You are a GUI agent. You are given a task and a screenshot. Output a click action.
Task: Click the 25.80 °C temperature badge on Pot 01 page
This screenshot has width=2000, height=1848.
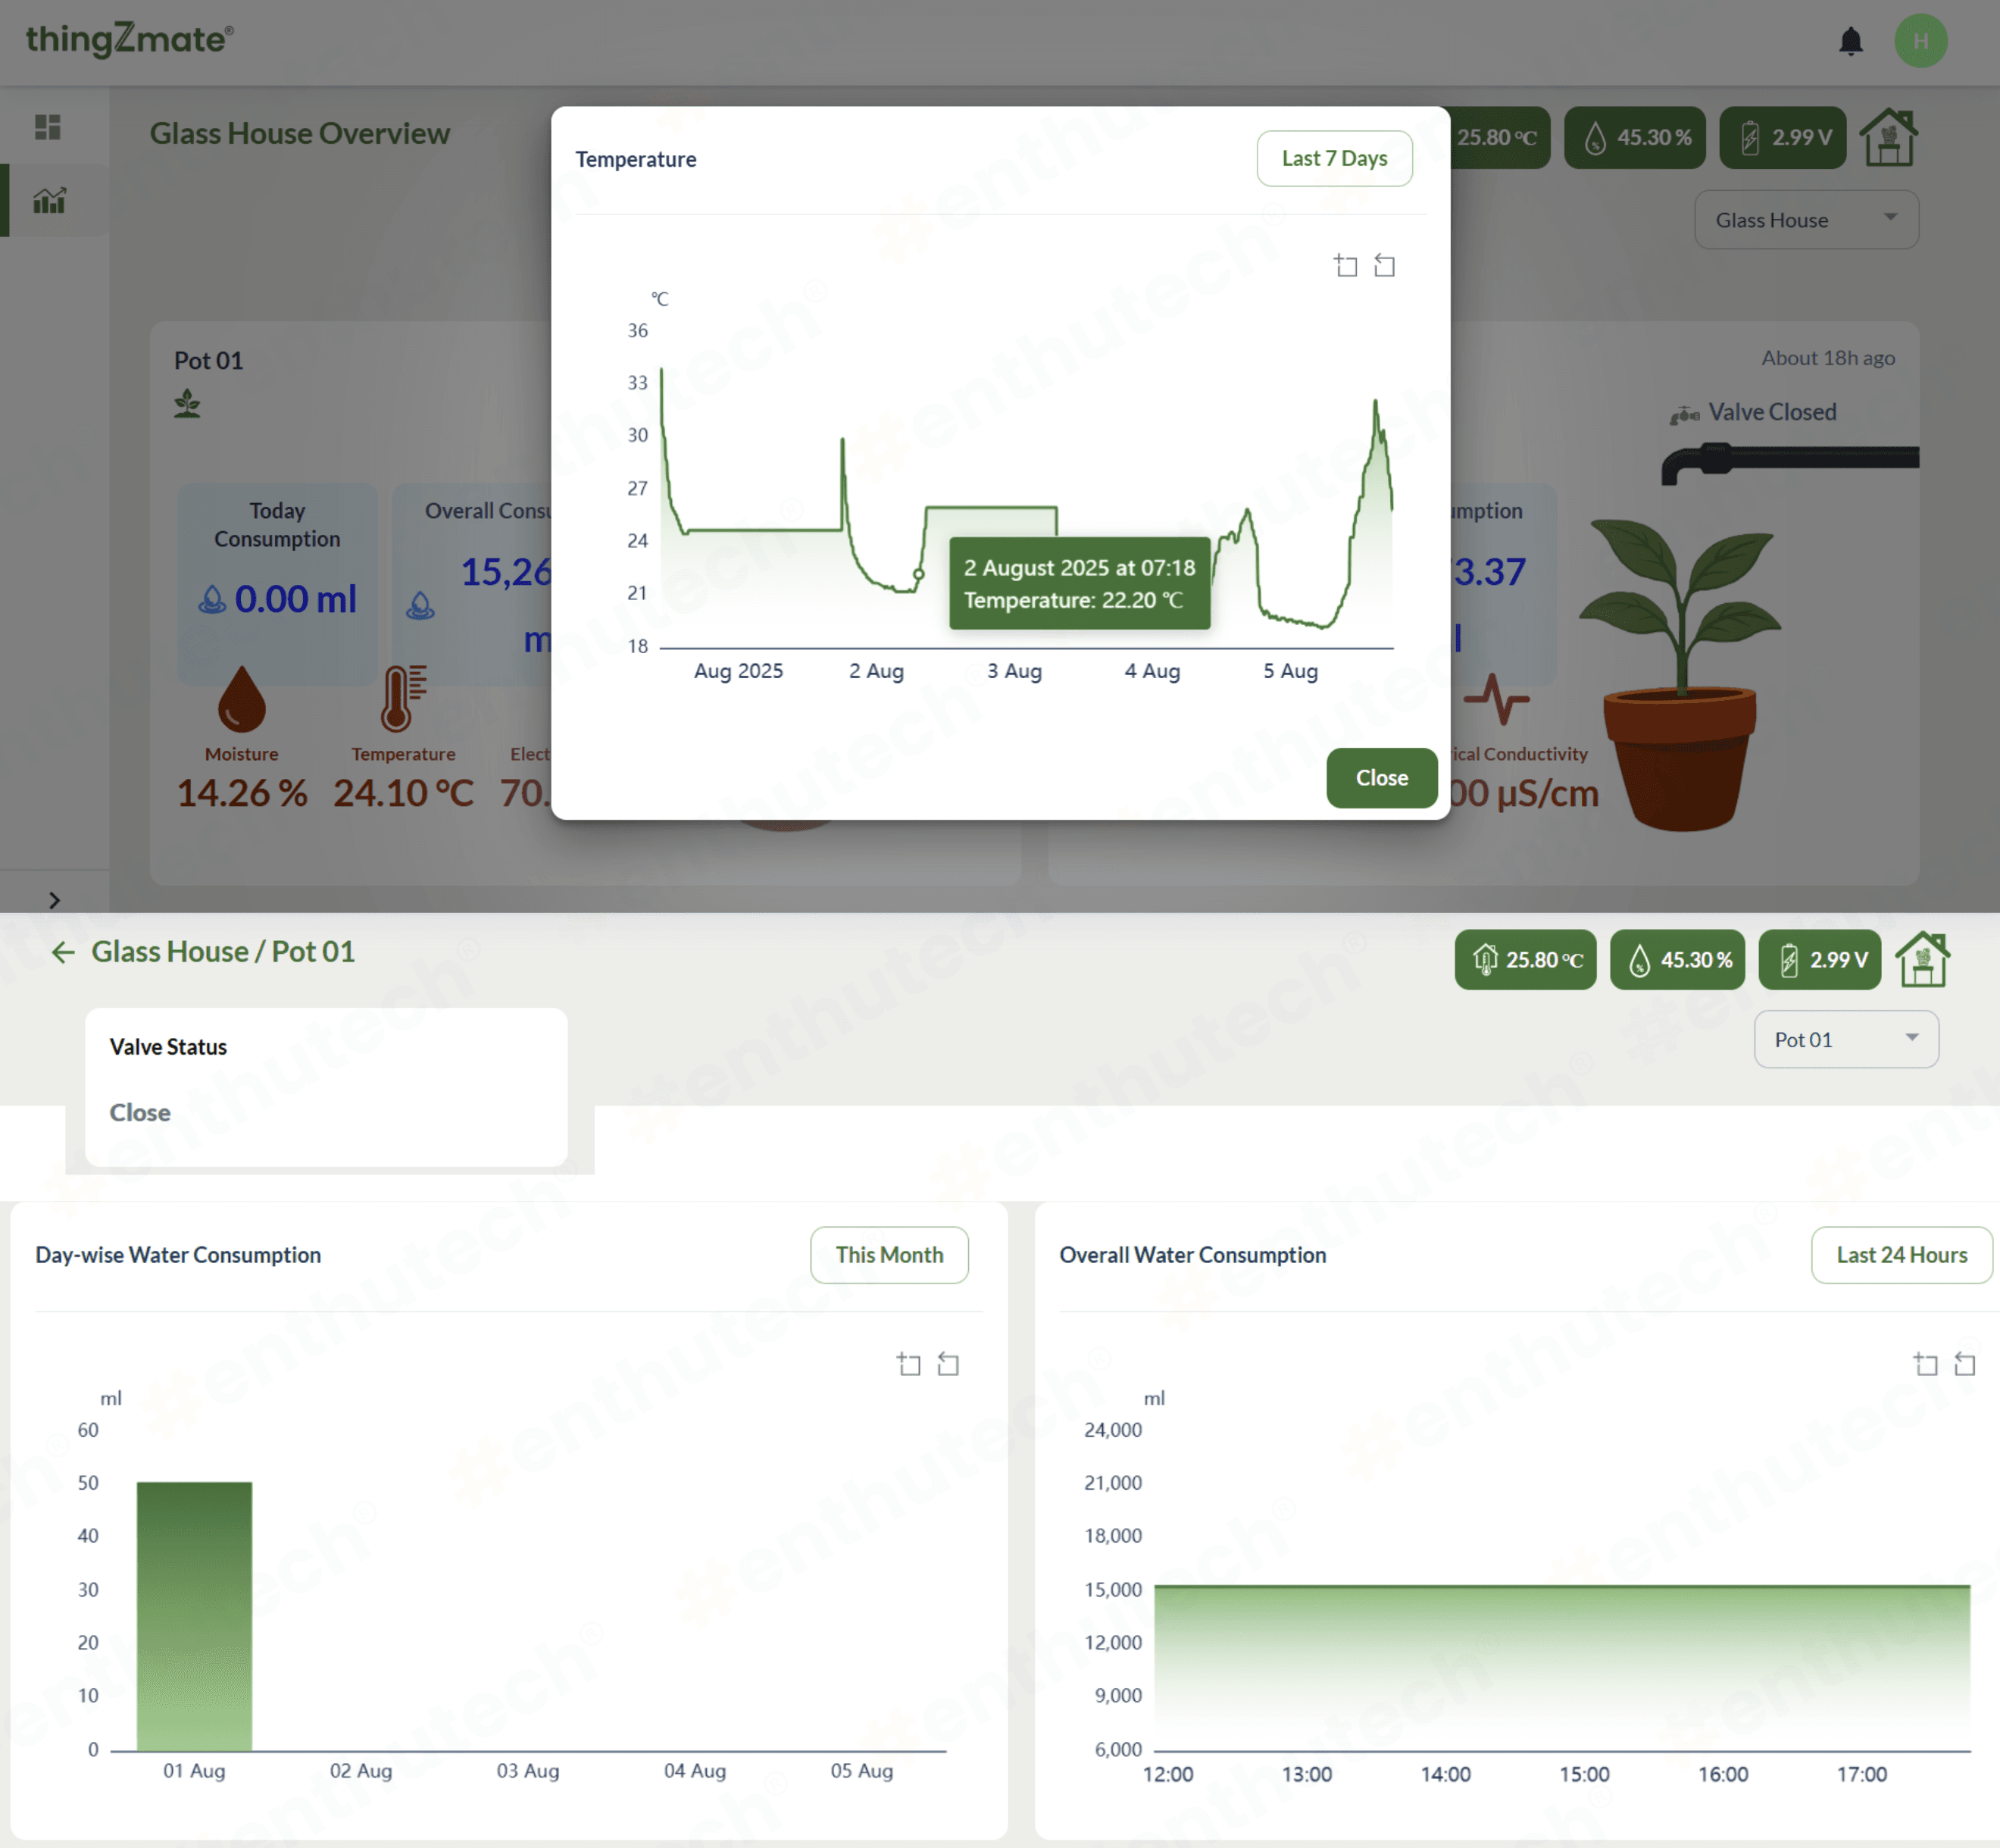[1525, 960]
